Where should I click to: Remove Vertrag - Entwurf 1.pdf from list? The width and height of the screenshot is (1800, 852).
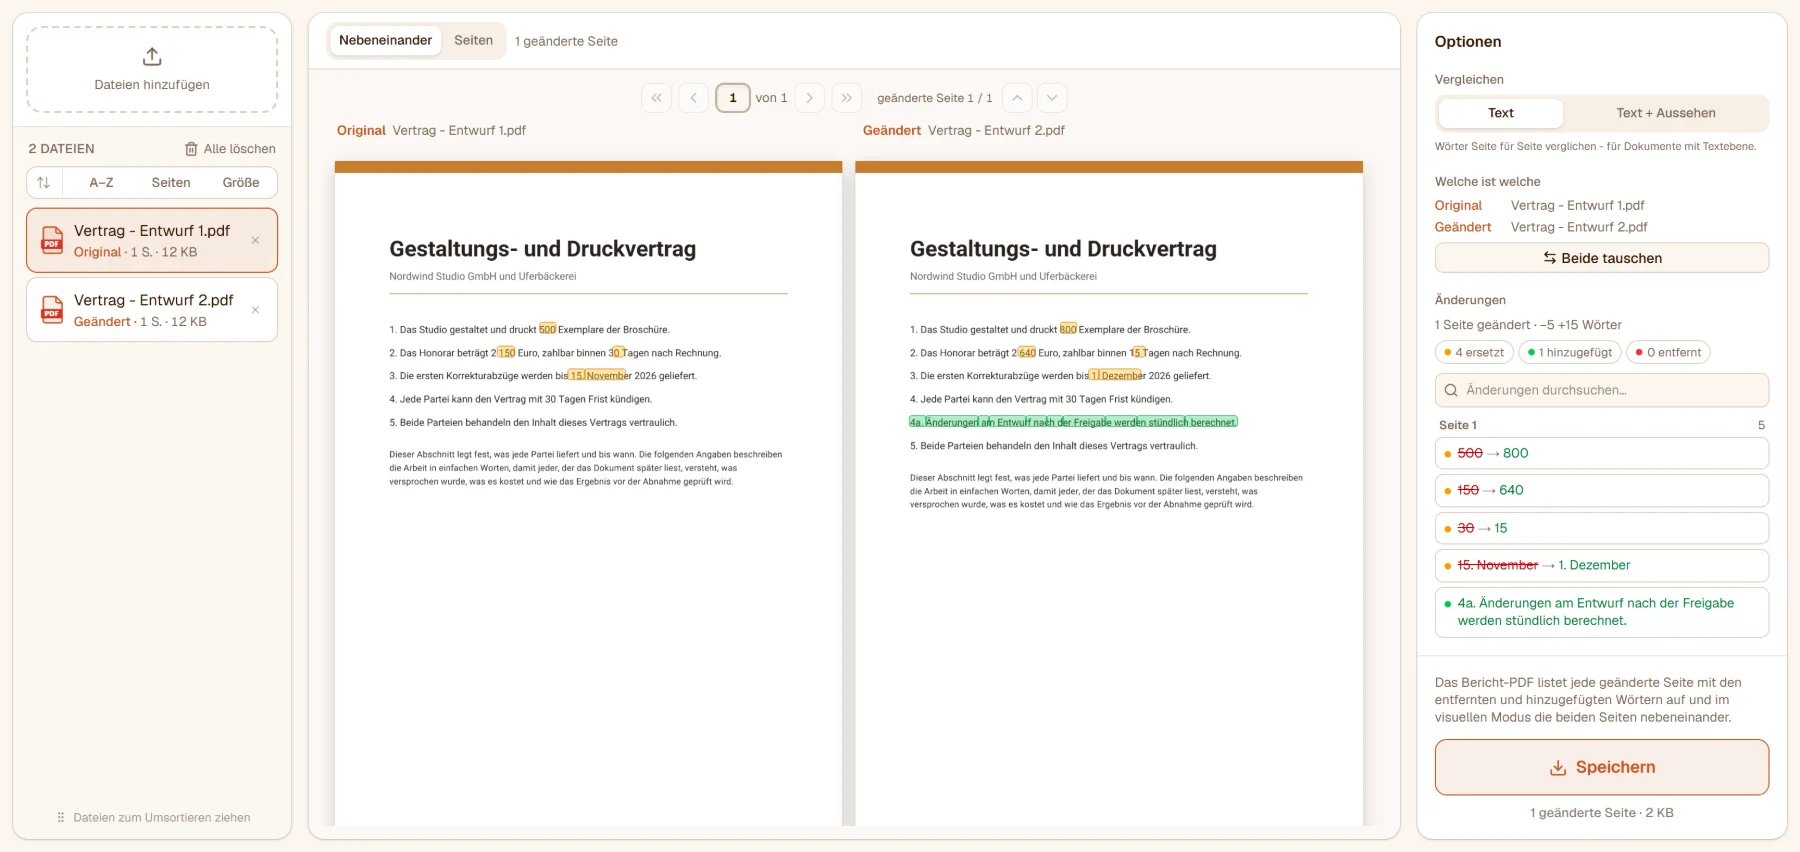tap(255, 240)
